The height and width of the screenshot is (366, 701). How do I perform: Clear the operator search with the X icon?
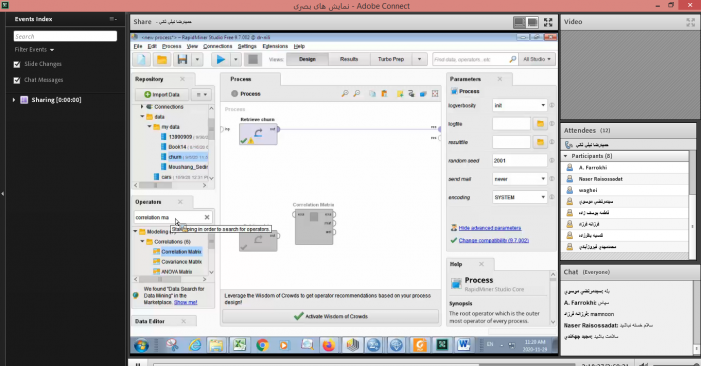(x=207, y=217)
